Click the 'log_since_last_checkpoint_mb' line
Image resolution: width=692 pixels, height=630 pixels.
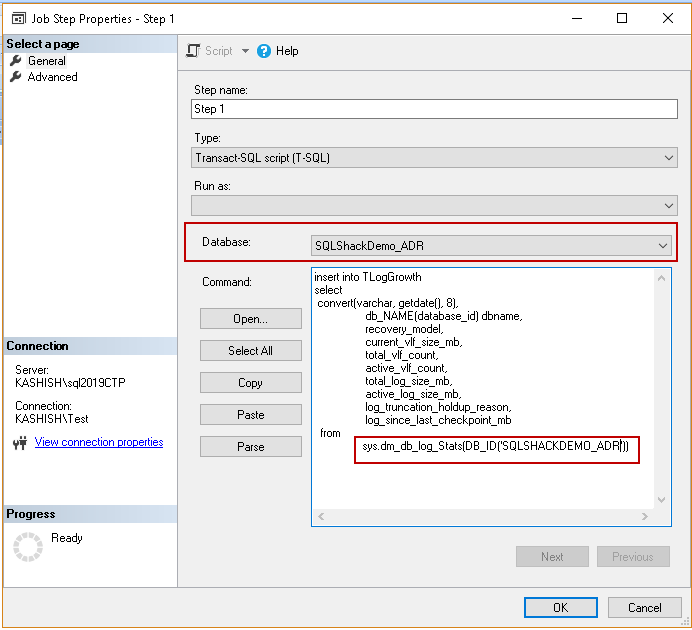point(438,420)
